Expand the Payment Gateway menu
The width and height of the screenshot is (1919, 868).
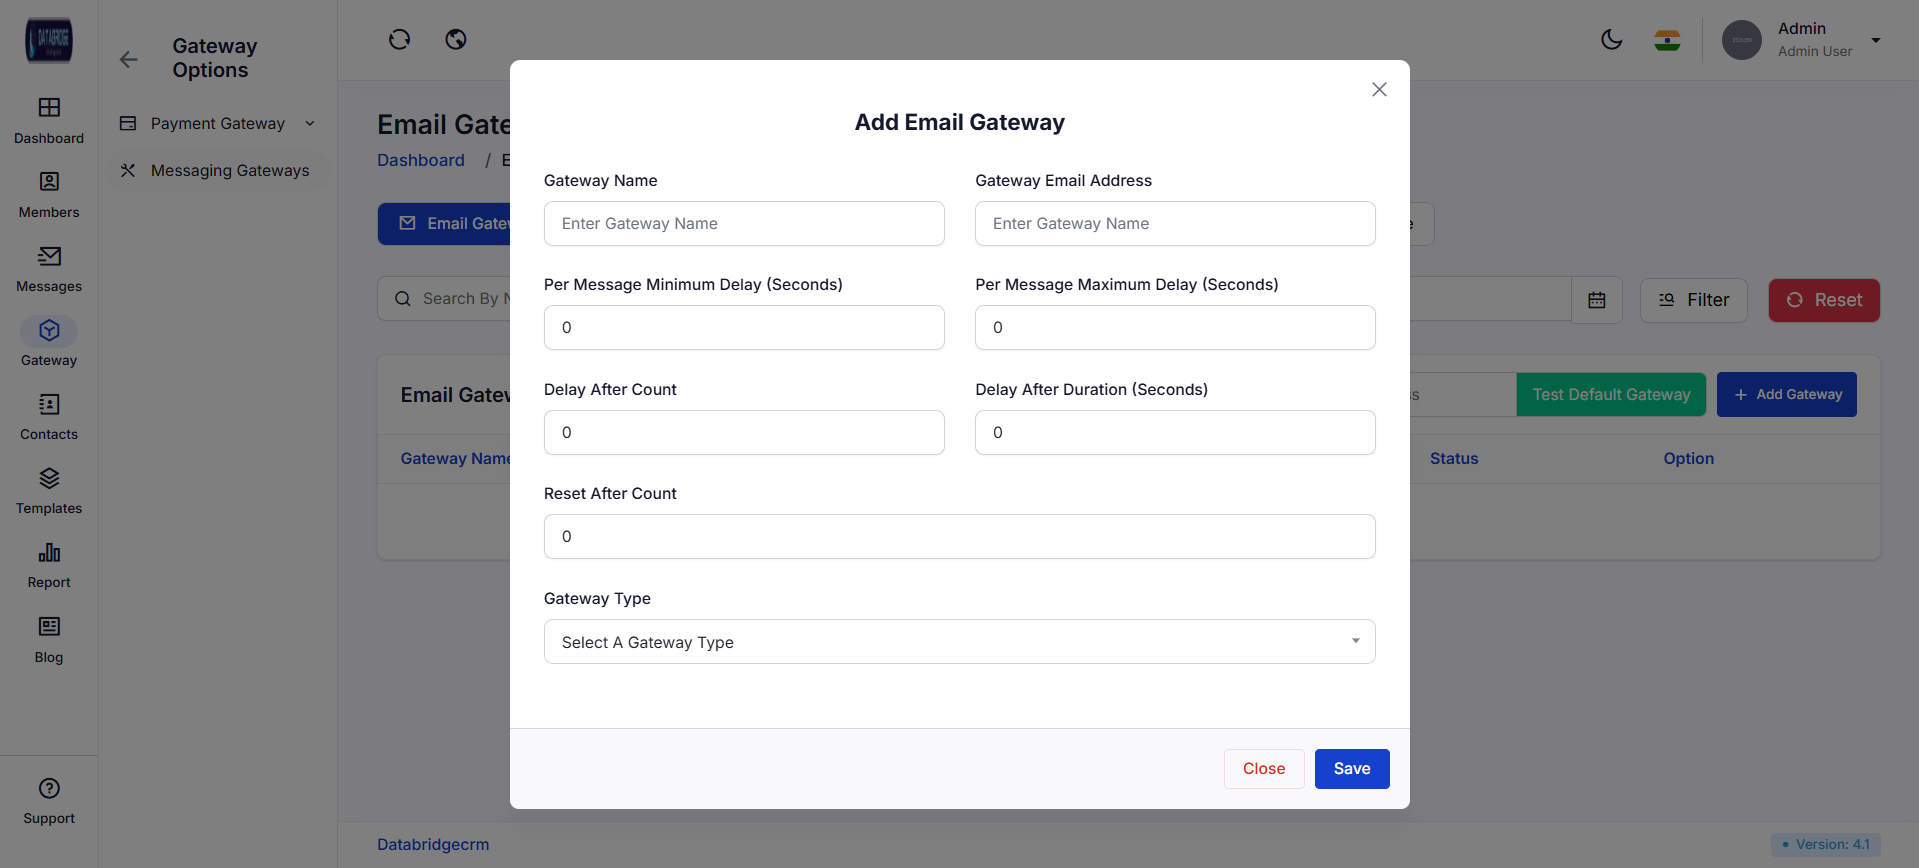tap(218, 124)
